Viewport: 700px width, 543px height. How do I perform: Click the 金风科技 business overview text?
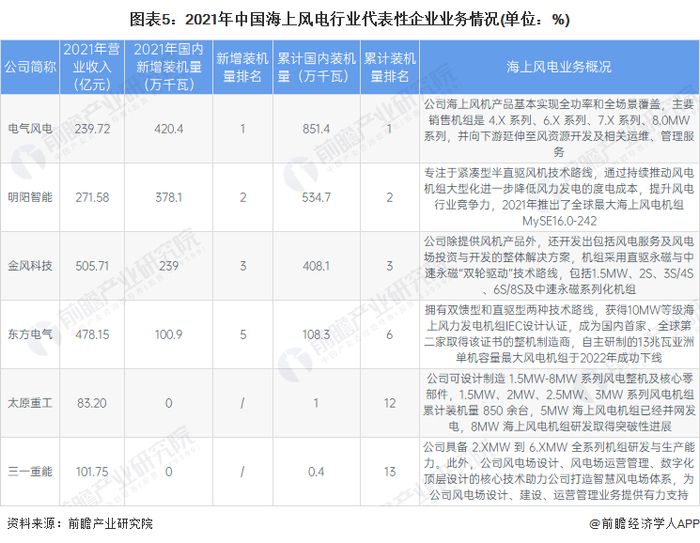[559, 266]
